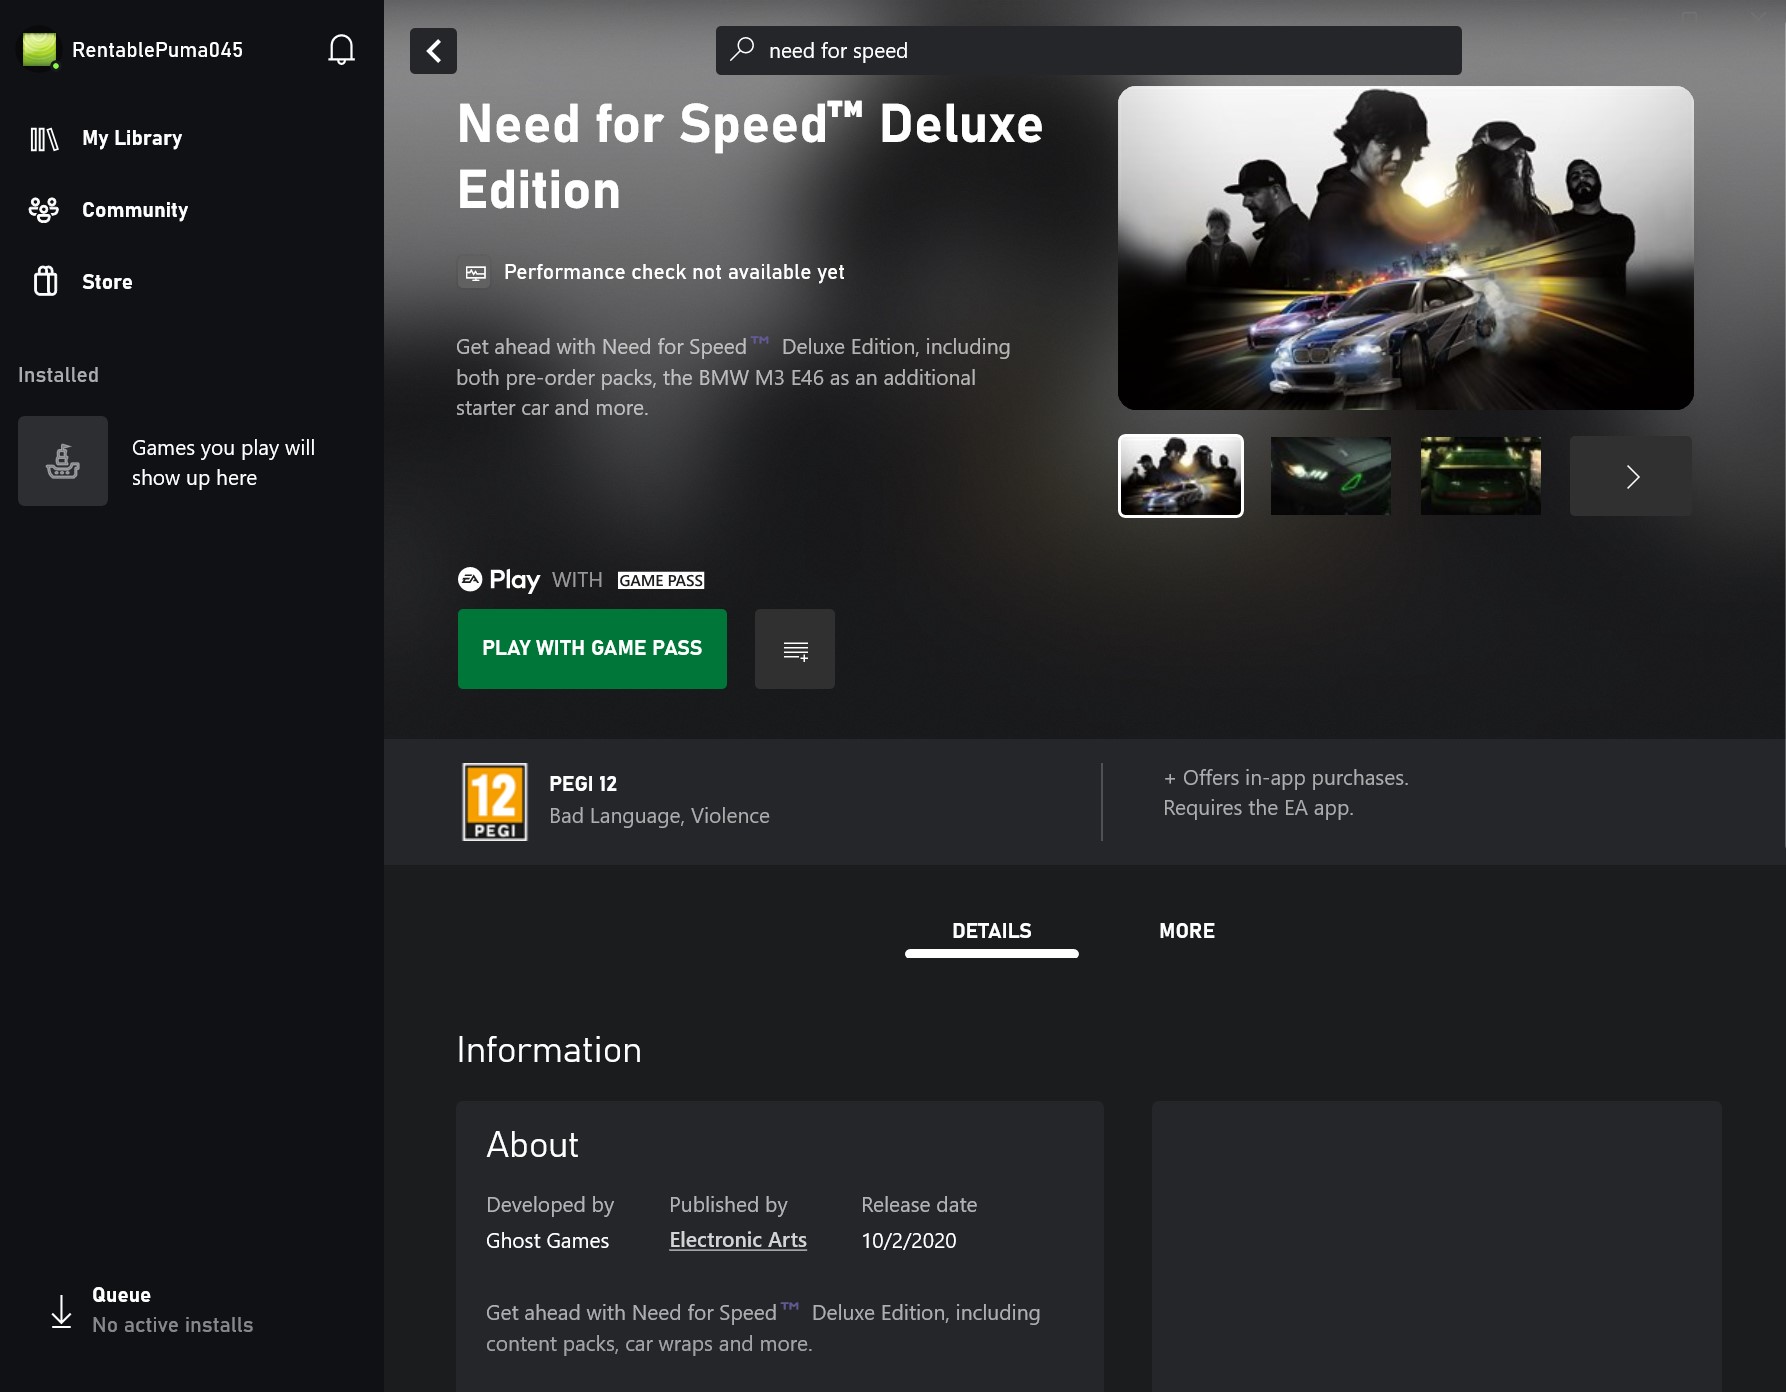This screenshot has height=1392, width=1786.
Task: Click Requires the EA app text
Action: pyautogui.click(x=1258, y=808)
